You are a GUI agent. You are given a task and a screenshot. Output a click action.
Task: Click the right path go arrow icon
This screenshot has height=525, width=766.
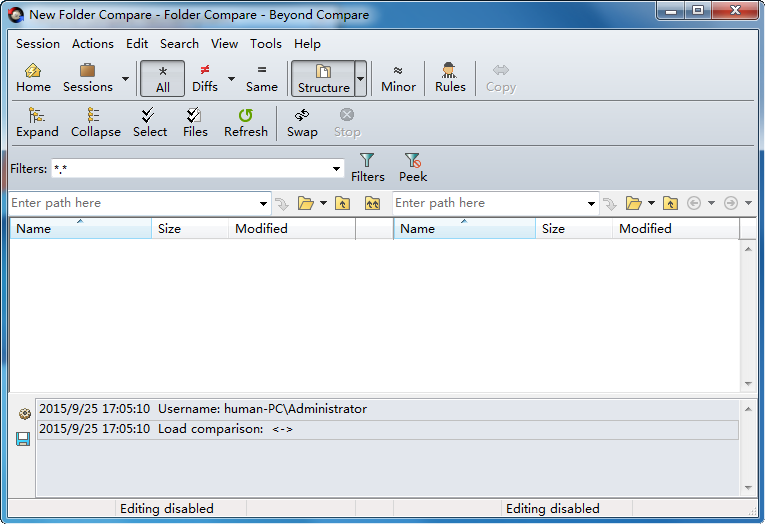point(610,204)
